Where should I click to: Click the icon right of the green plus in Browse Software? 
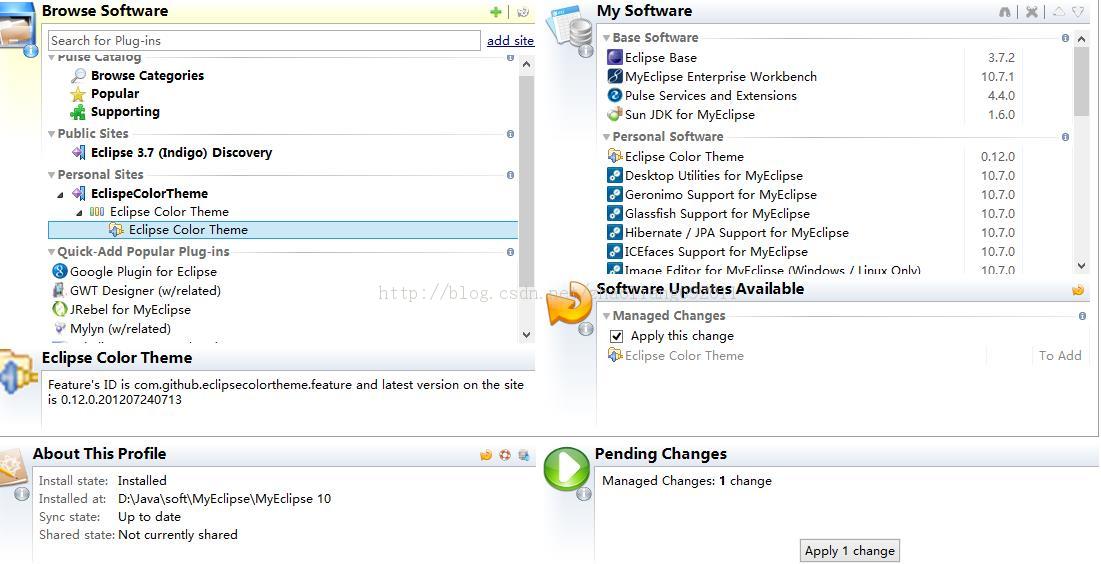tap(523, 12)
